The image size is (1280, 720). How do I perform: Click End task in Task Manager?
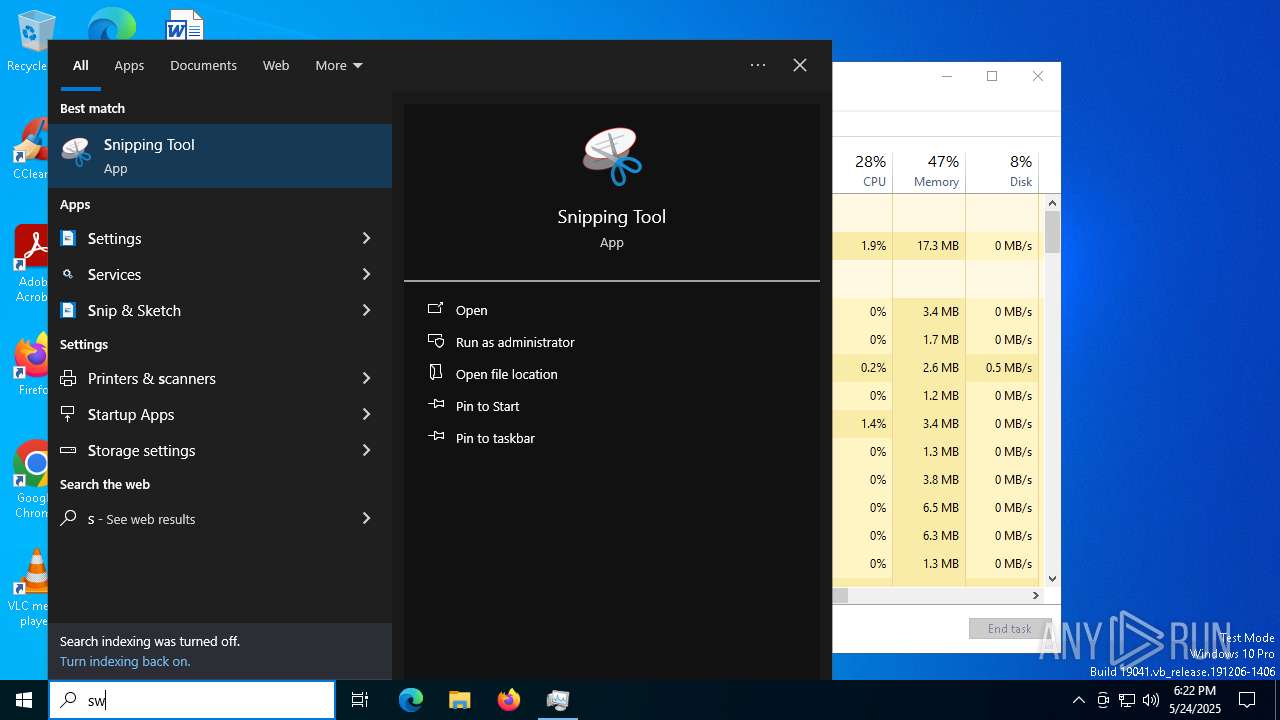1009,629
